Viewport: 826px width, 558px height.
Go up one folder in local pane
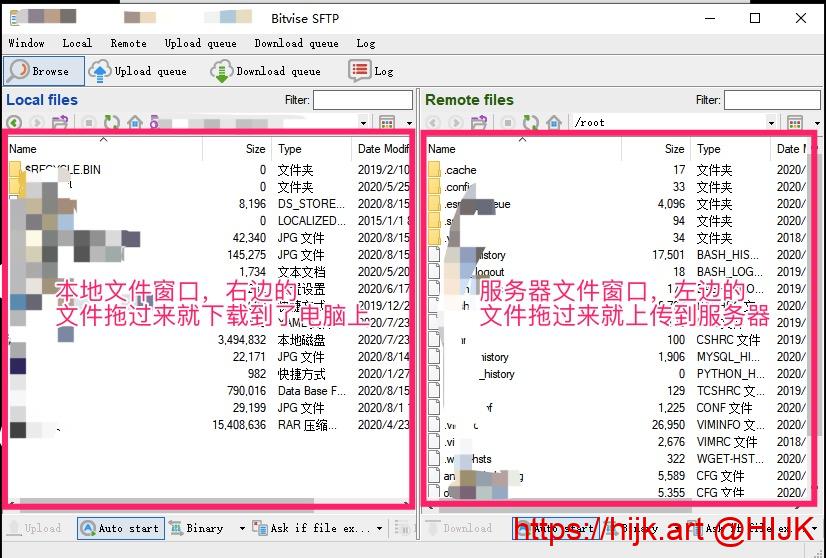(60, 123)
